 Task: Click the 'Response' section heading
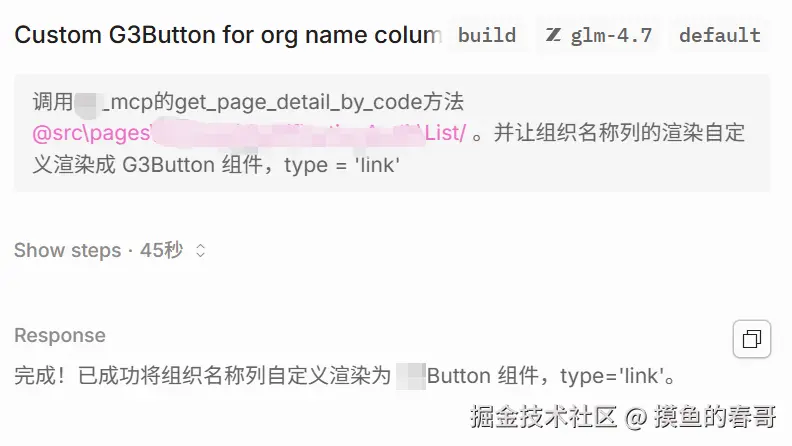[x=59, y=335]
